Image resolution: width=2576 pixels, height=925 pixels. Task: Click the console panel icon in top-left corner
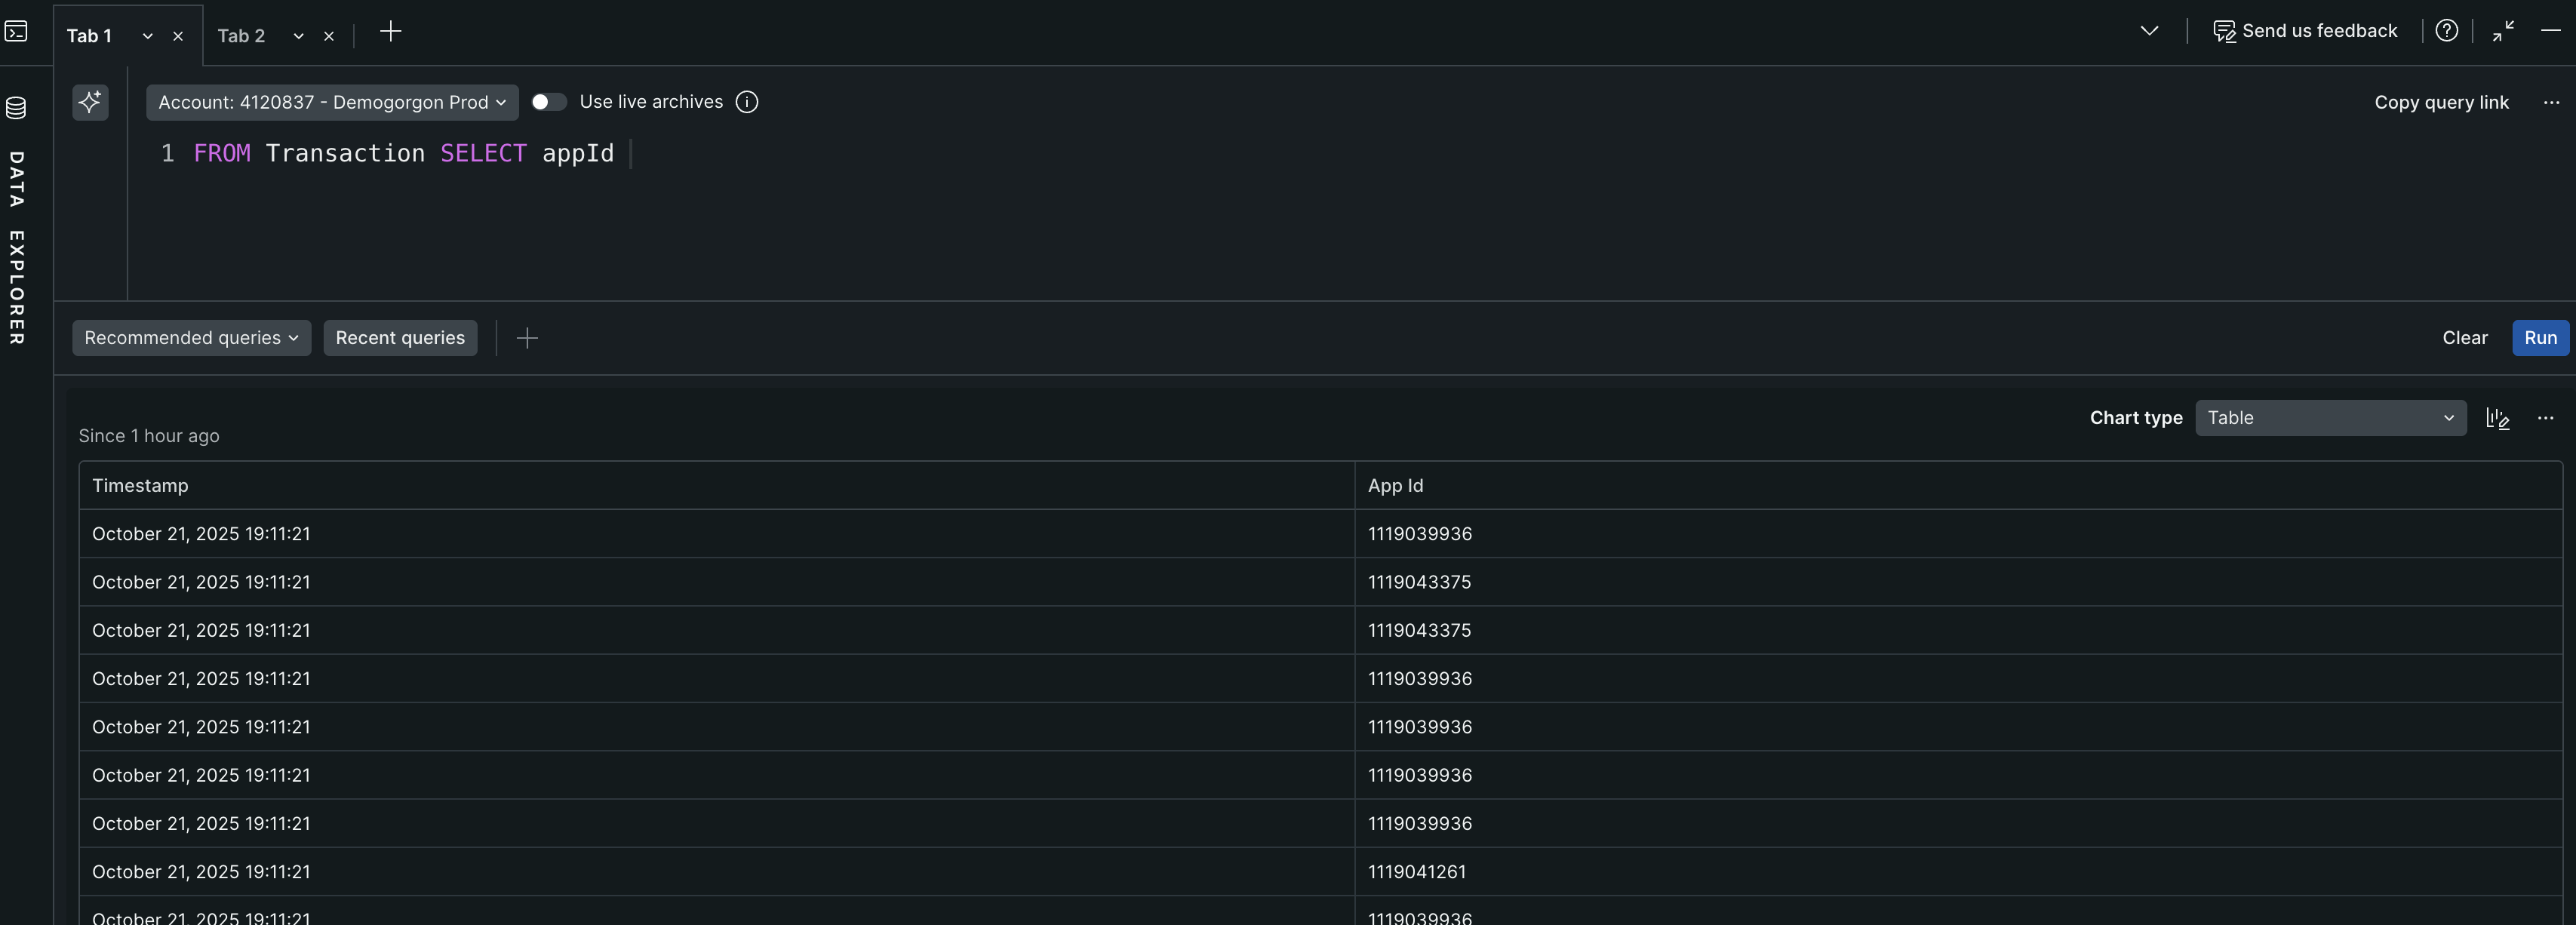(x=16, y=31)
